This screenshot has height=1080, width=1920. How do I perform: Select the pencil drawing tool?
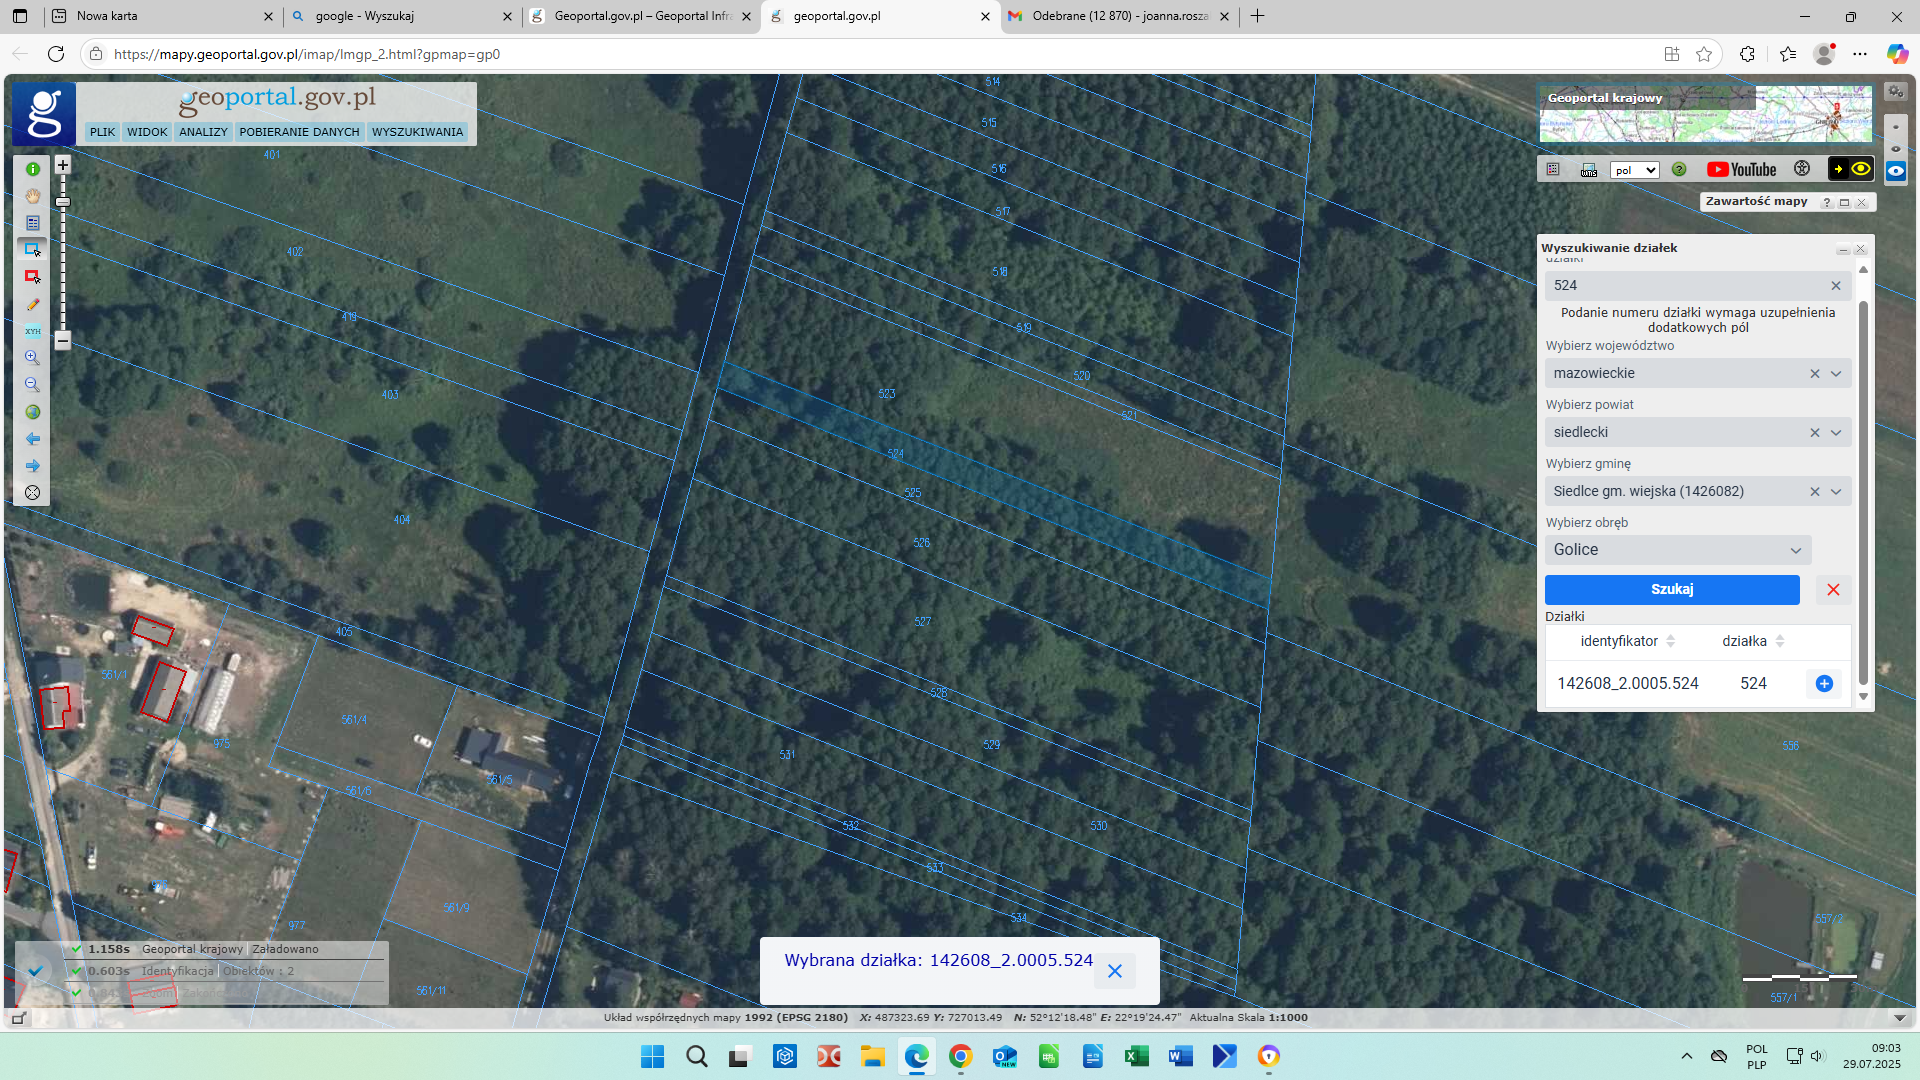click(32, 305)
